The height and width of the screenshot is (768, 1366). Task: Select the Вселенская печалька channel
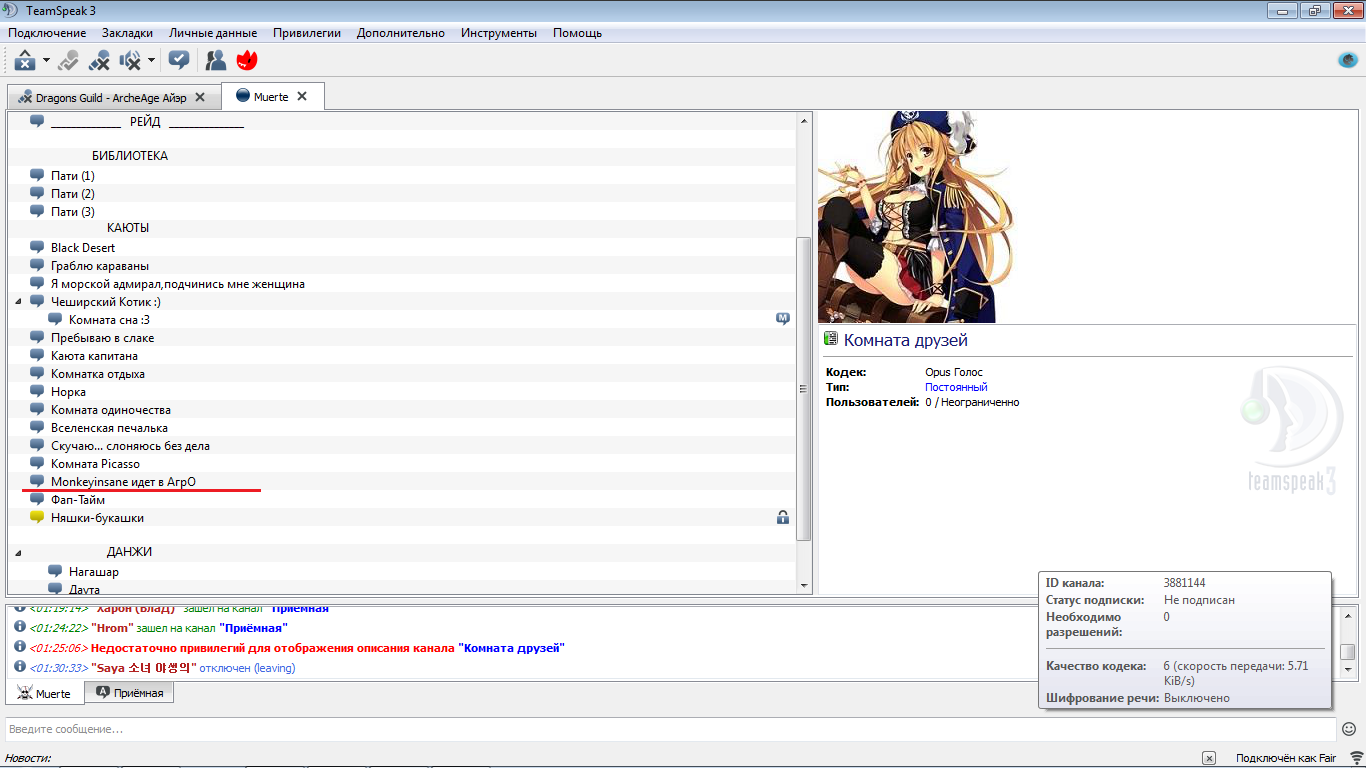(x=109, y=428)
